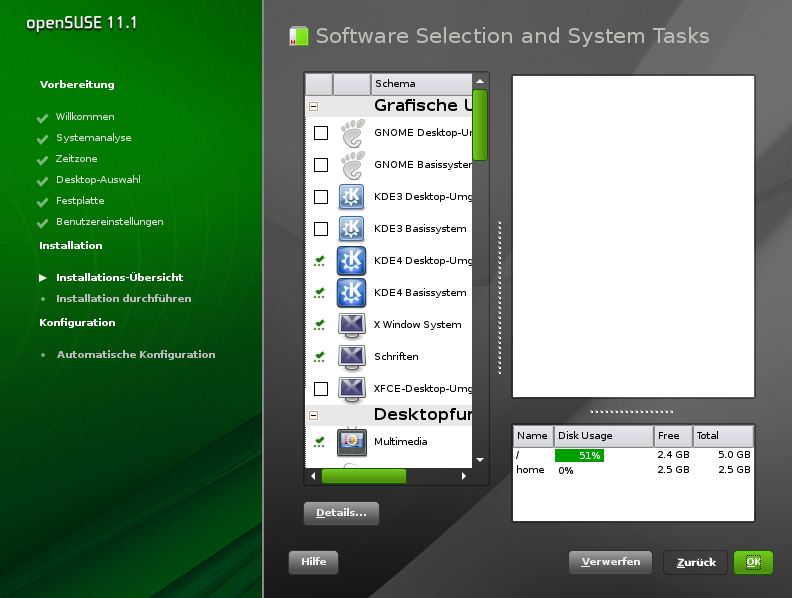Click the X Window System monitor icon
The height and width of the screenshot is (598, 792).
click(x=352, y=326)
